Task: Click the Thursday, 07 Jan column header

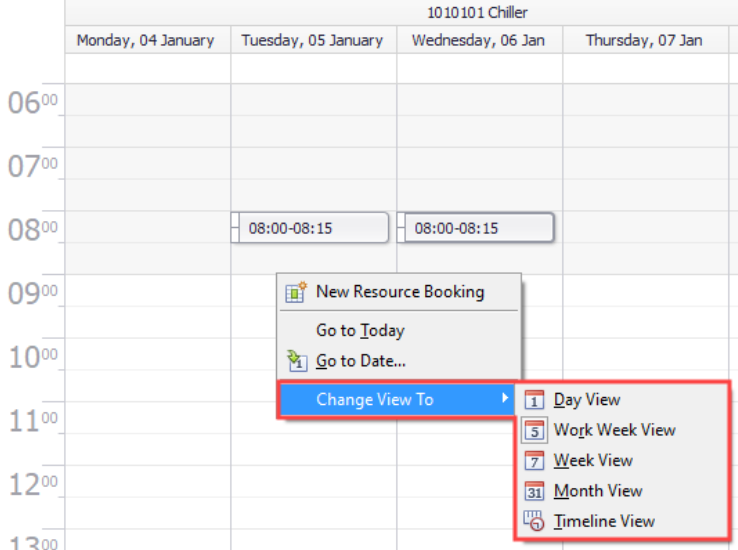Action: point(644,40)
